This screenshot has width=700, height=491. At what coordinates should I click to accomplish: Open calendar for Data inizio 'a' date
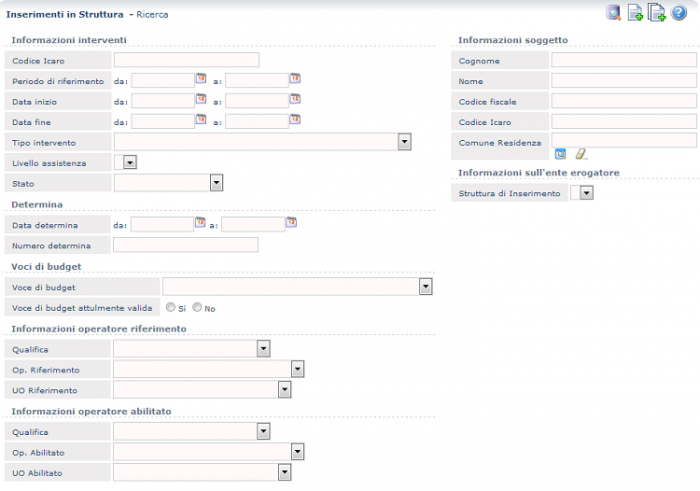(295, 99)
